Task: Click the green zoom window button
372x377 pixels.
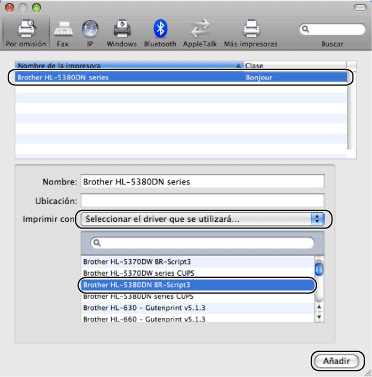Action: click(36, 7)
